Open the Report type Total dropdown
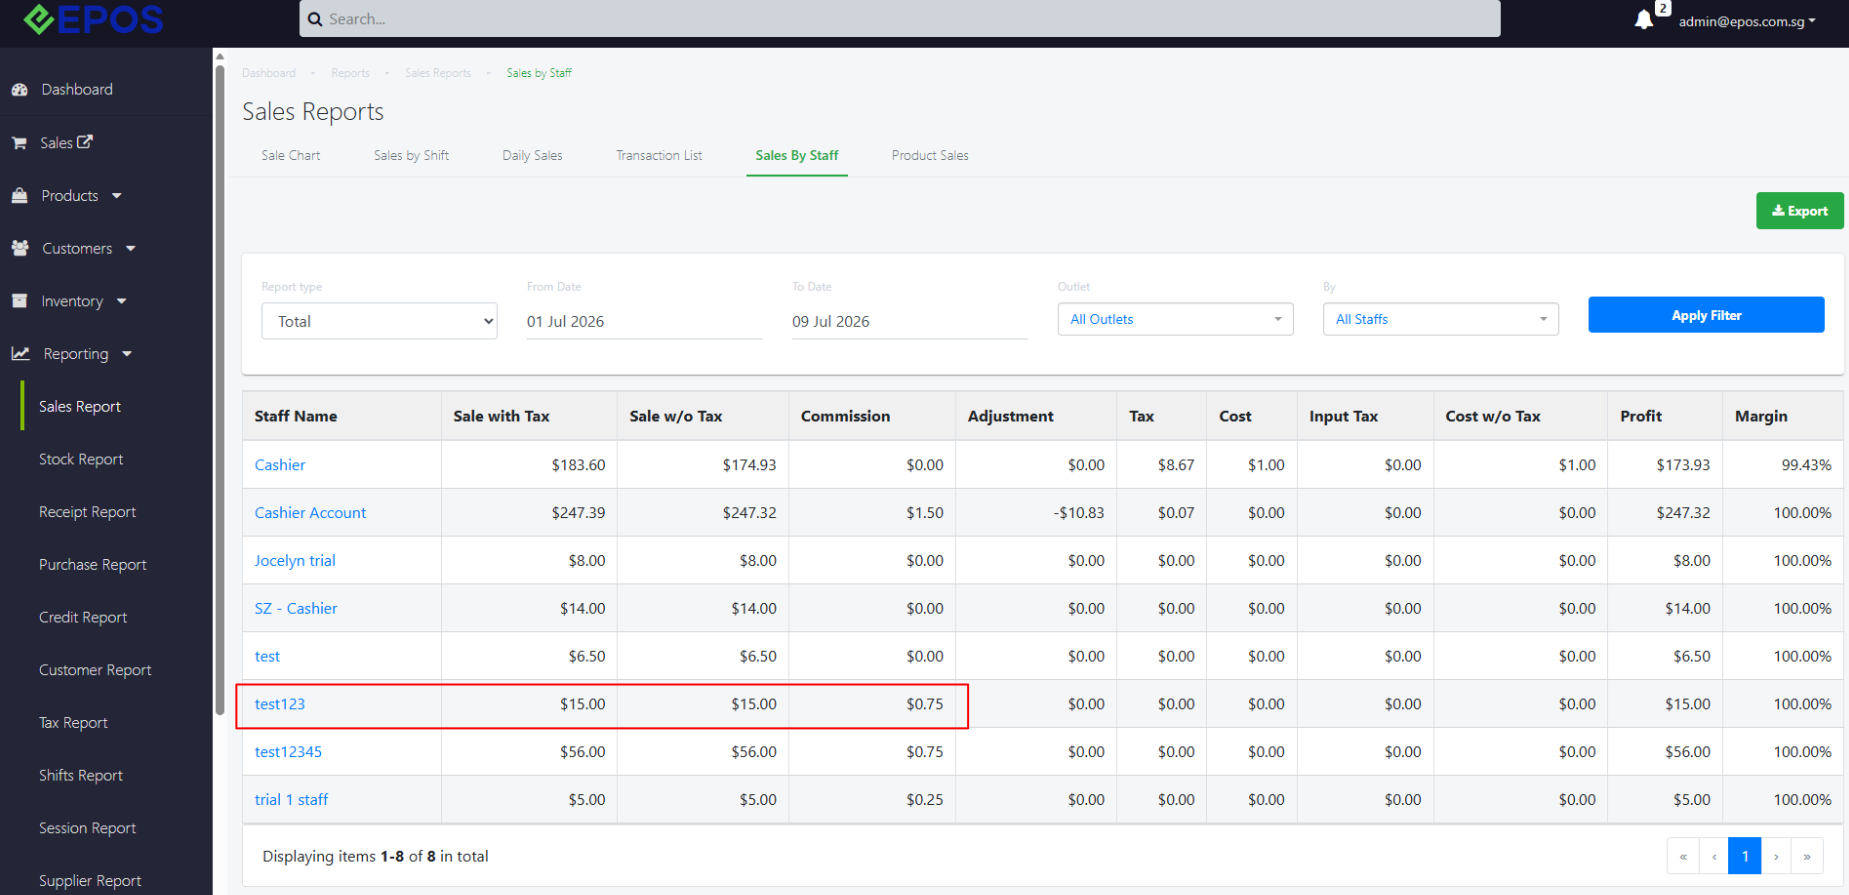Screen dimensions: 1849x895 (379, 321)
